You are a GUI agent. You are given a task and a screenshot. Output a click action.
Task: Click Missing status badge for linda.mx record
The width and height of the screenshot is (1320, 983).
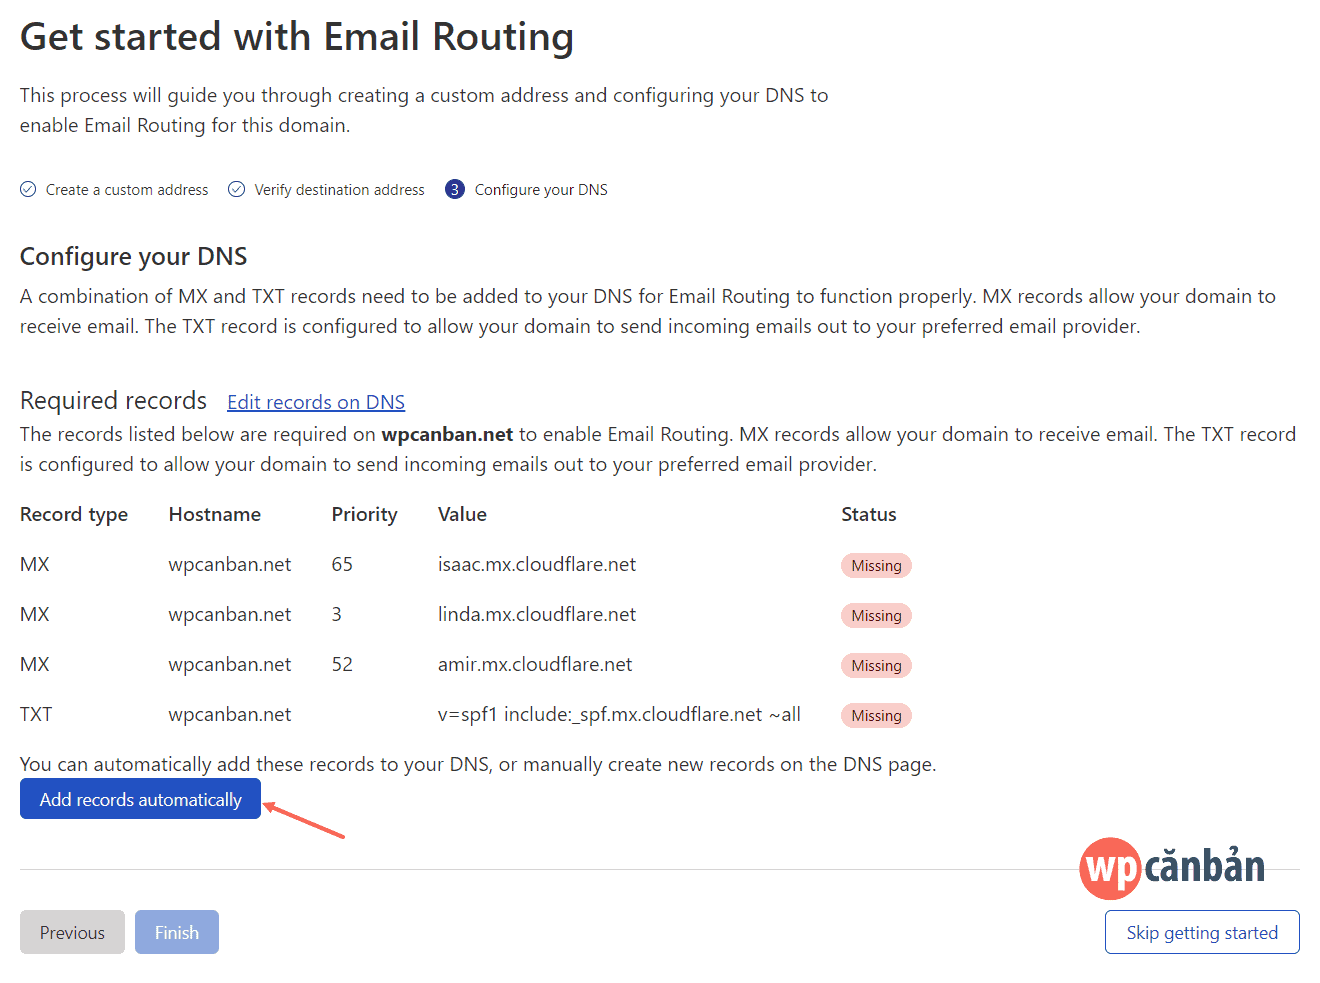(x=876, y=616)
